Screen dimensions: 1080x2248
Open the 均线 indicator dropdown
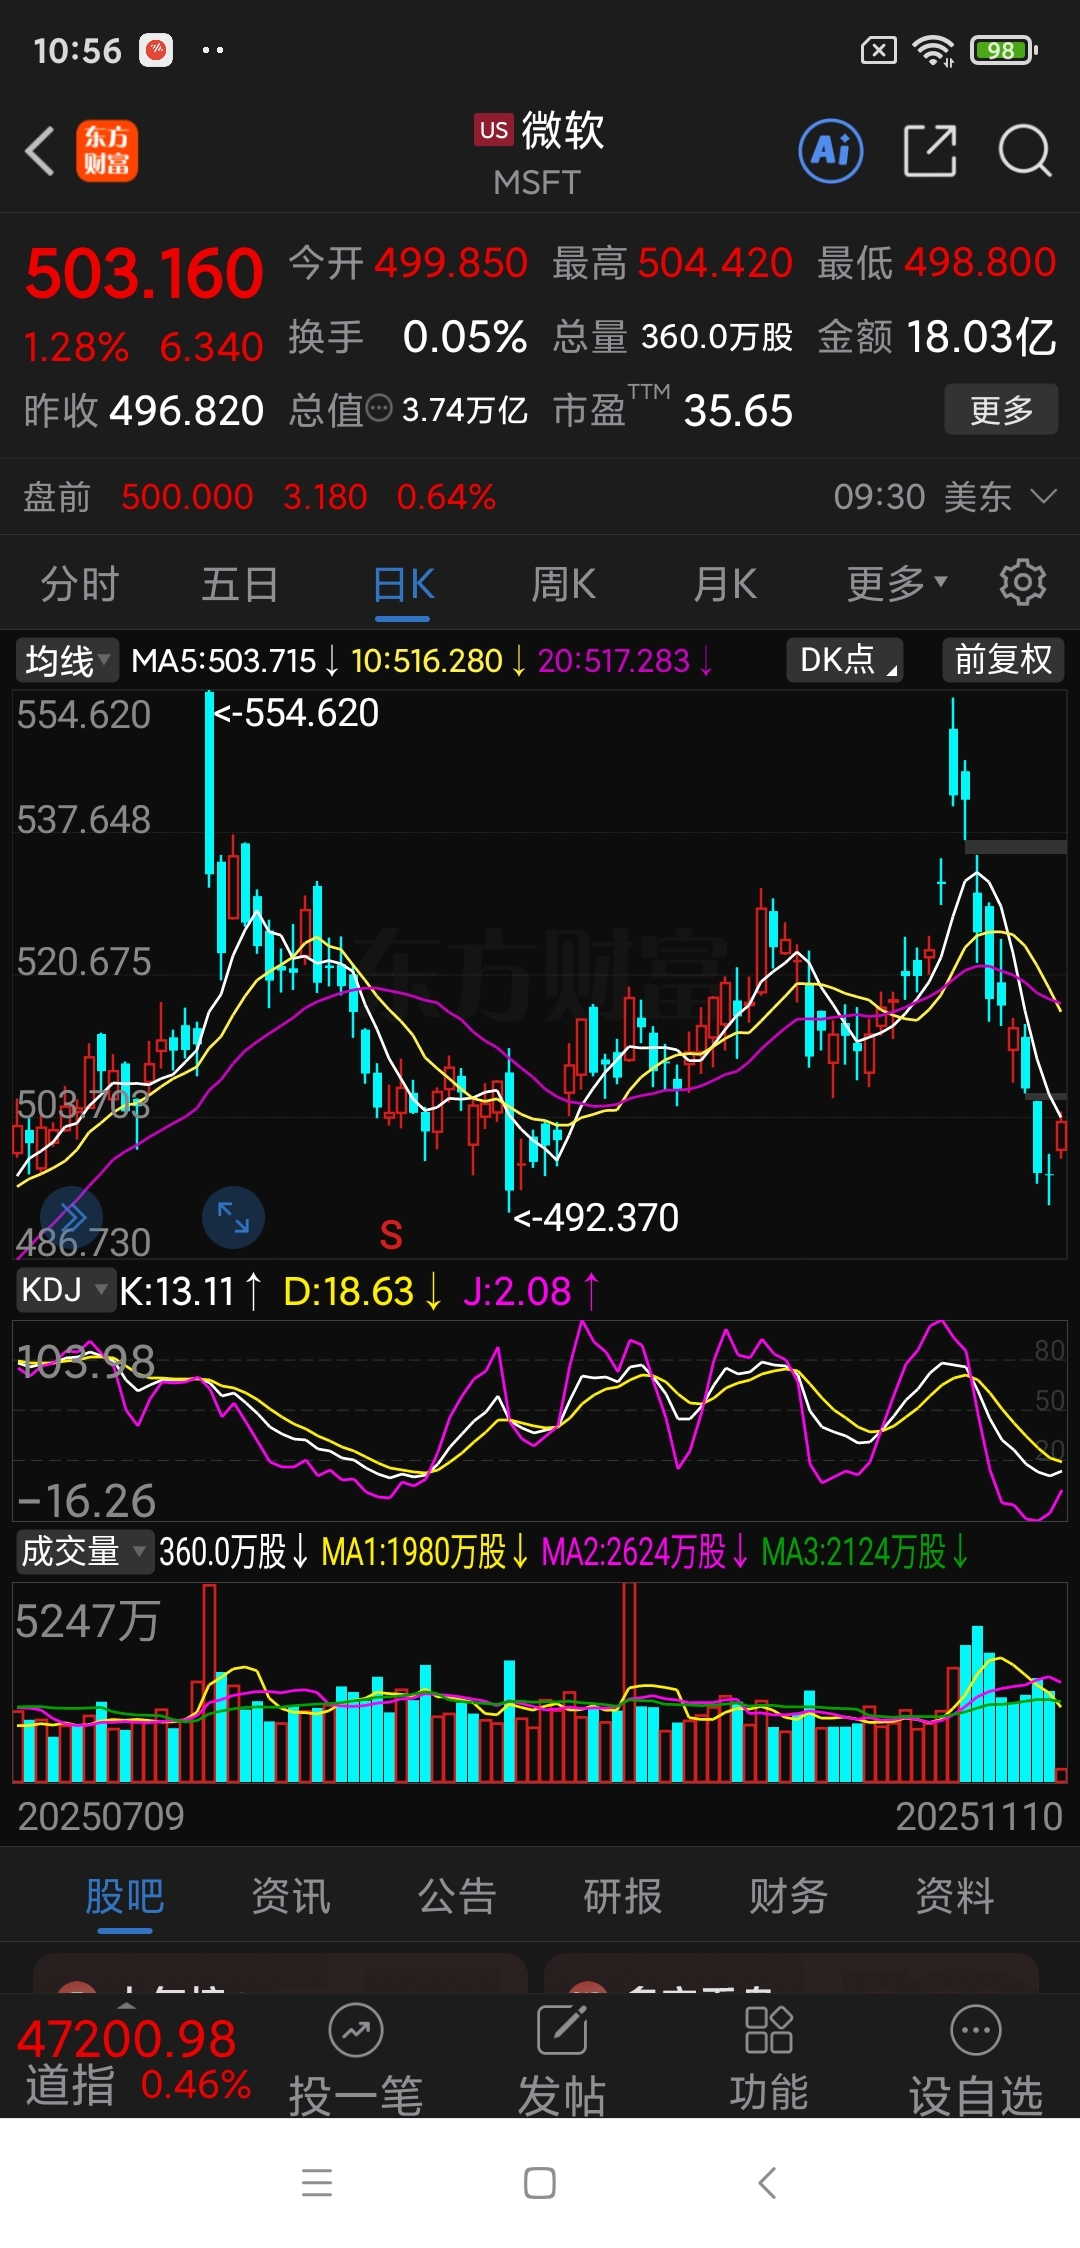[66, 660]
